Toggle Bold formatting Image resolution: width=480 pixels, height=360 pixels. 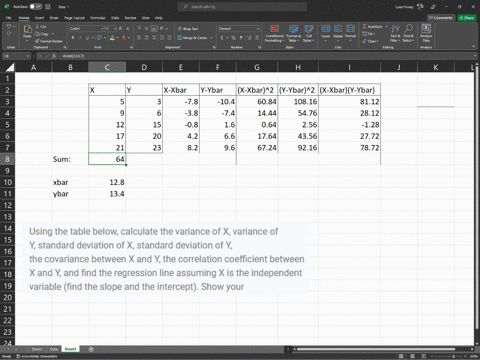pyautogui.click(x=73, y=38)
